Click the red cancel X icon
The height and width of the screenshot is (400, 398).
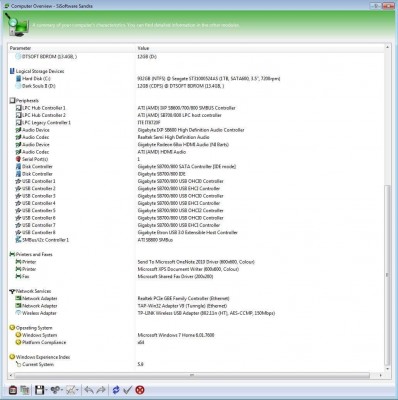coord(140,390)
